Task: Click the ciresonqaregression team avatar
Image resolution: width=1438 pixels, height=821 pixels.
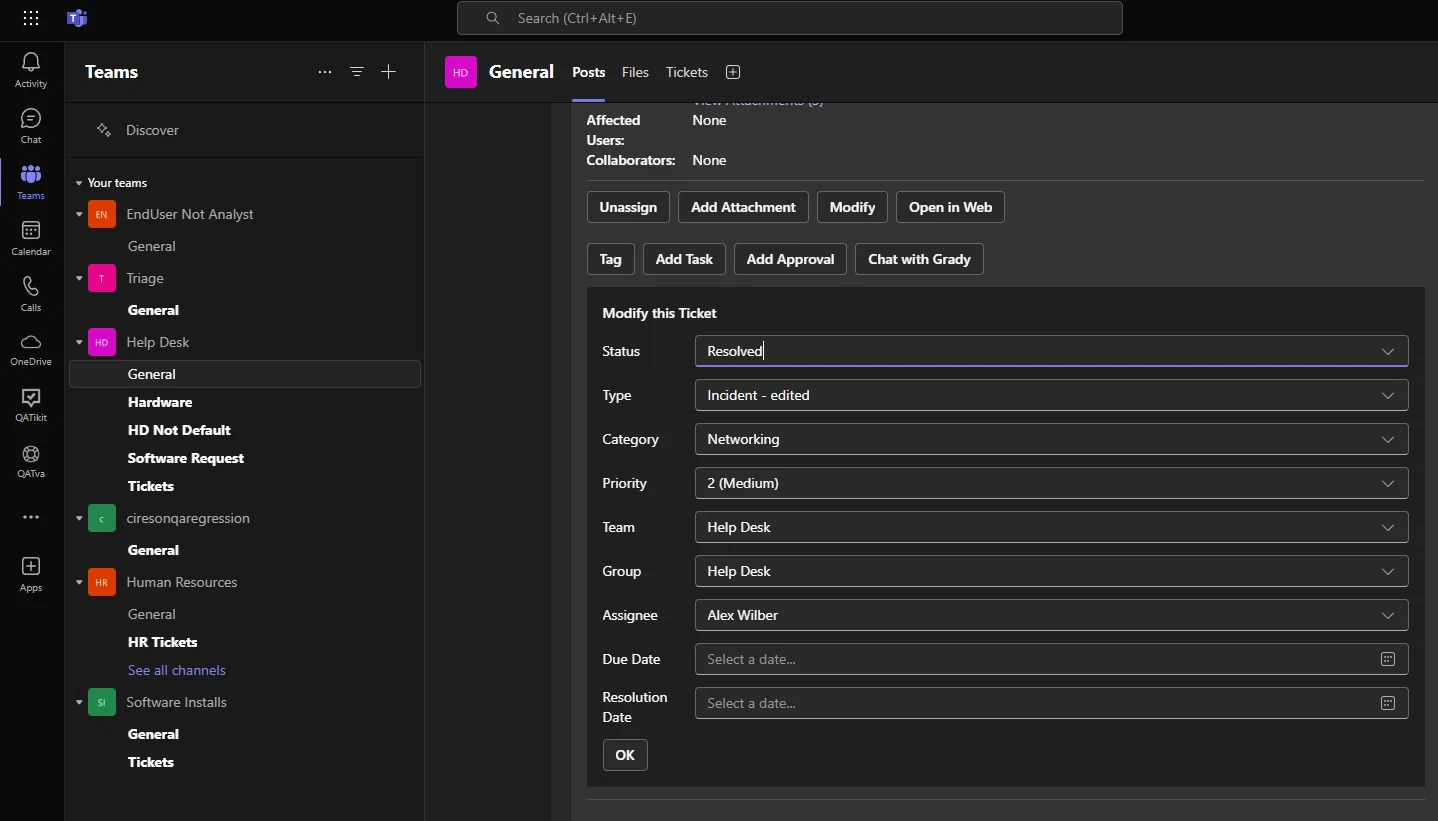Action: [x=102, y=518]
